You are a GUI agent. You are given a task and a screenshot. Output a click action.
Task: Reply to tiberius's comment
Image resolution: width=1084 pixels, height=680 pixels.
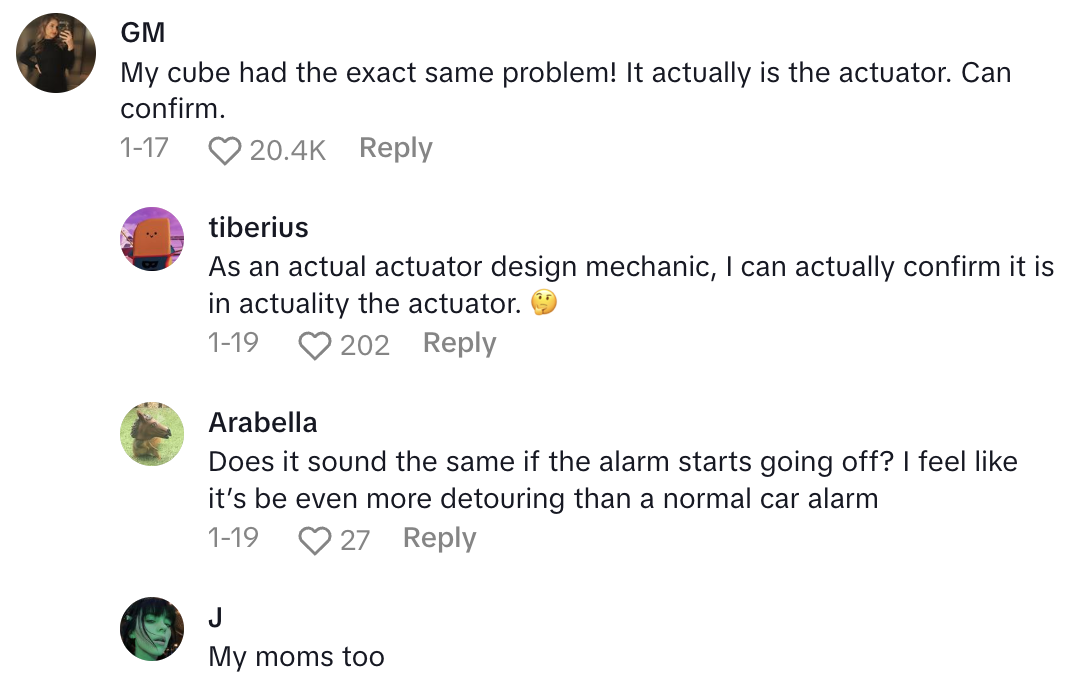click(459, 343)
